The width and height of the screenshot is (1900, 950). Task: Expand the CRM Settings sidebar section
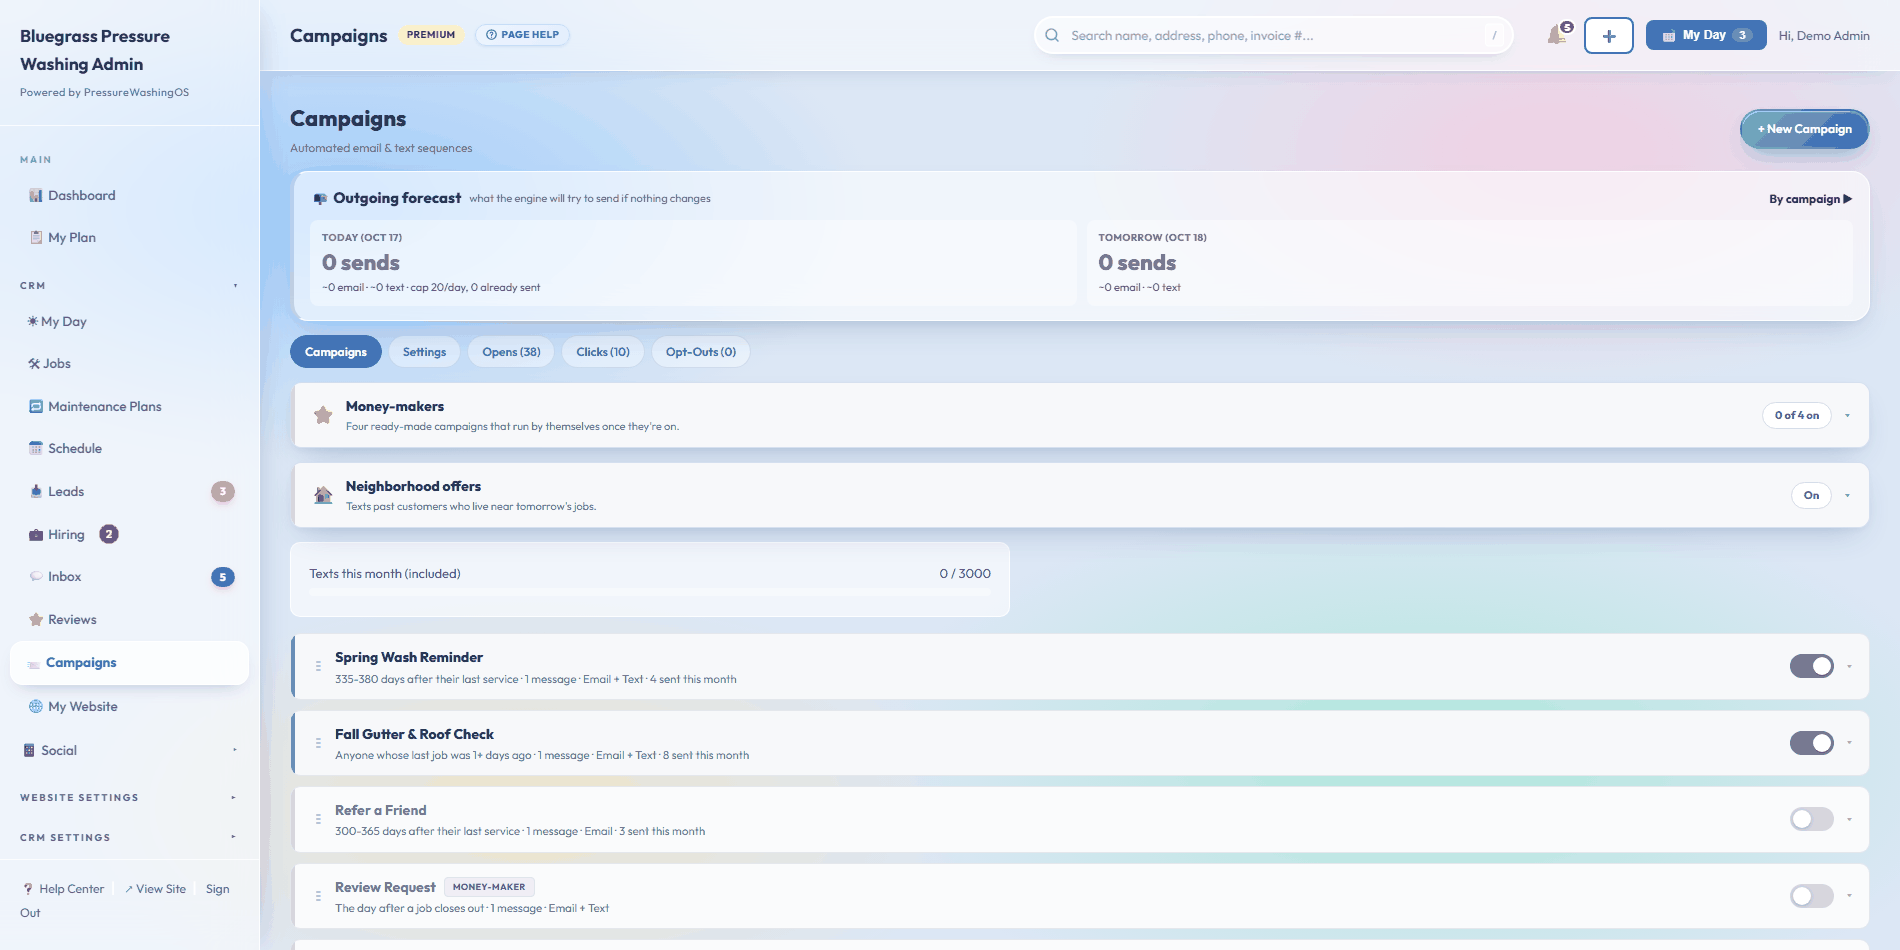129,838
